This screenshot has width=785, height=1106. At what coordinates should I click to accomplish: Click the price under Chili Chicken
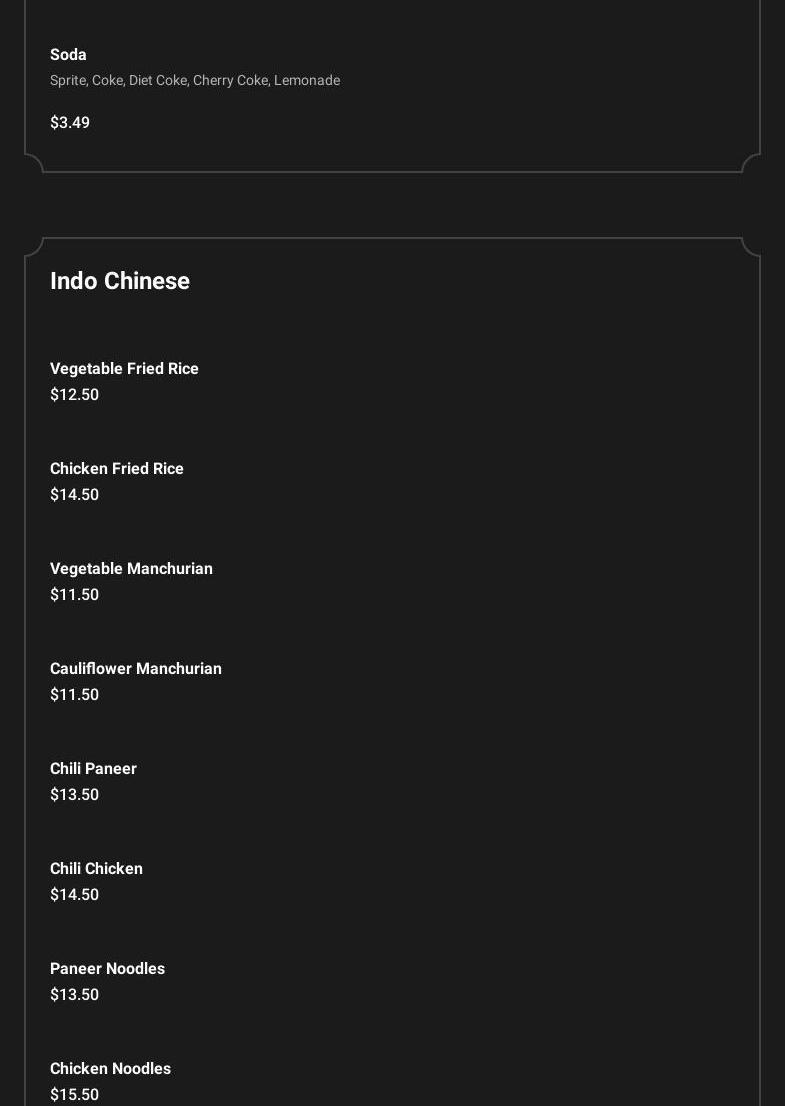(74, 895)
